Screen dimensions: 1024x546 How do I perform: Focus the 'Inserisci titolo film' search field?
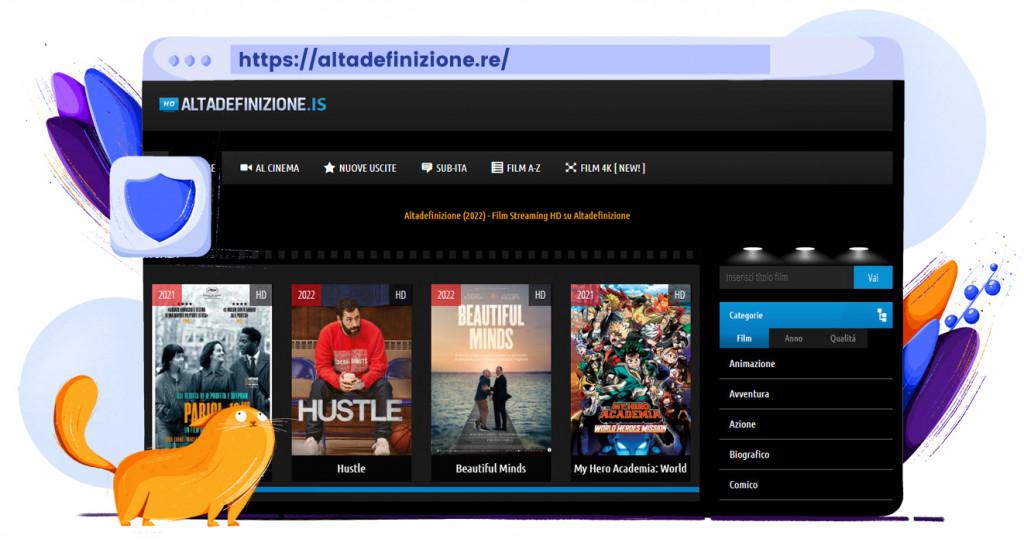[786, 278]
